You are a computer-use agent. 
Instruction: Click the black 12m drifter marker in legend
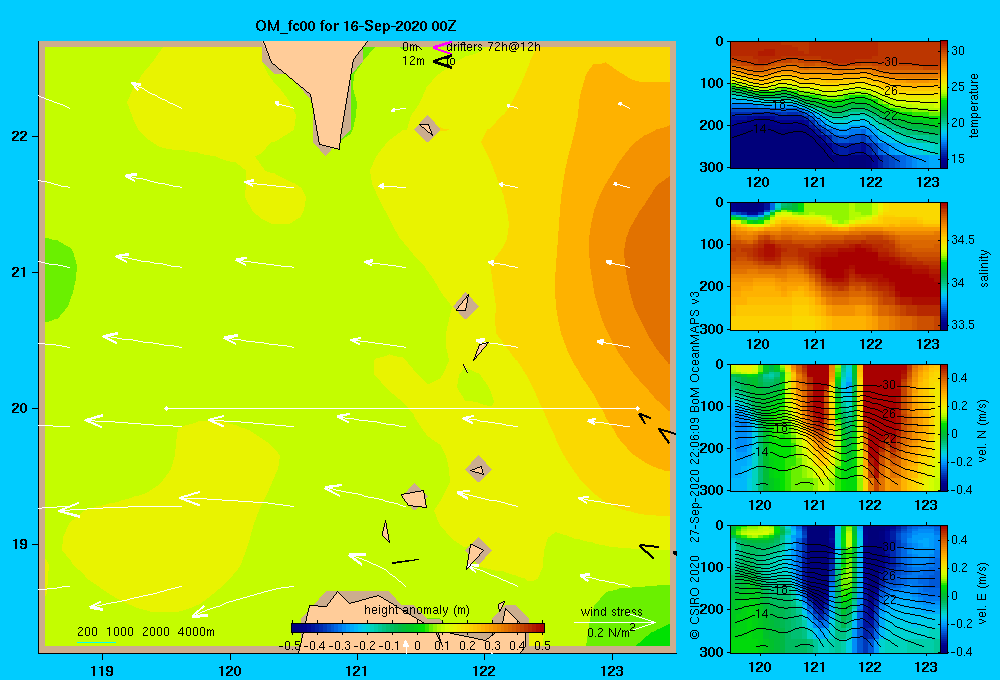click(x=442, y=61)
